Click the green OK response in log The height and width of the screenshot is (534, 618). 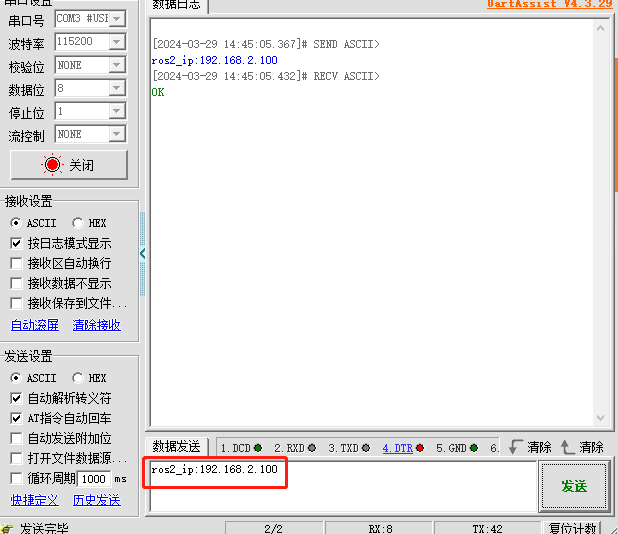(158, 92)
